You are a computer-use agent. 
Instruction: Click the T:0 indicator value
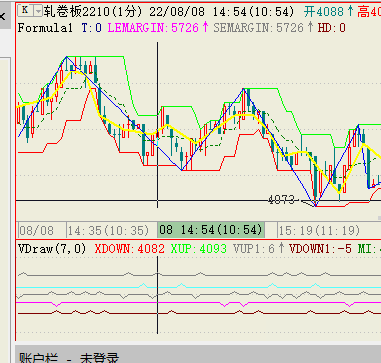coord(91,28)
